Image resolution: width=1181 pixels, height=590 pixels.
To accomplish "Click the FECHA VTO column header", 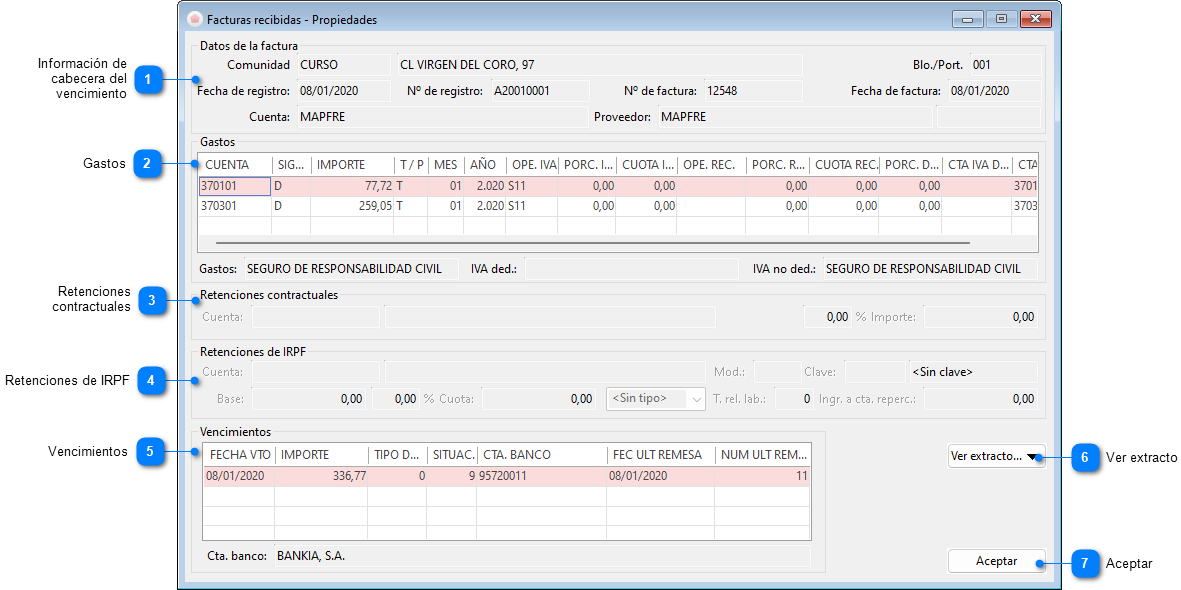I will [x=239, y=455].
